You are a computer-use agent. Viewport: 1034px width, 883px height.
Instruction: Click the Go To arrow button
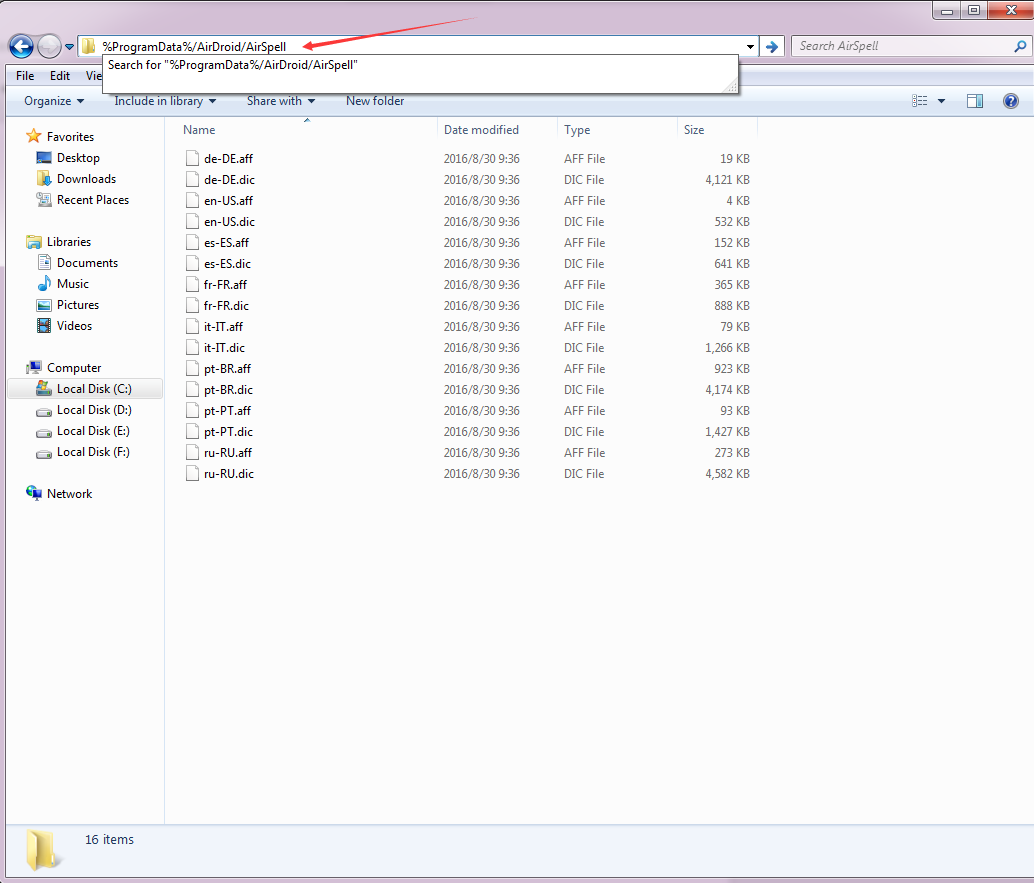pos(772,47)
